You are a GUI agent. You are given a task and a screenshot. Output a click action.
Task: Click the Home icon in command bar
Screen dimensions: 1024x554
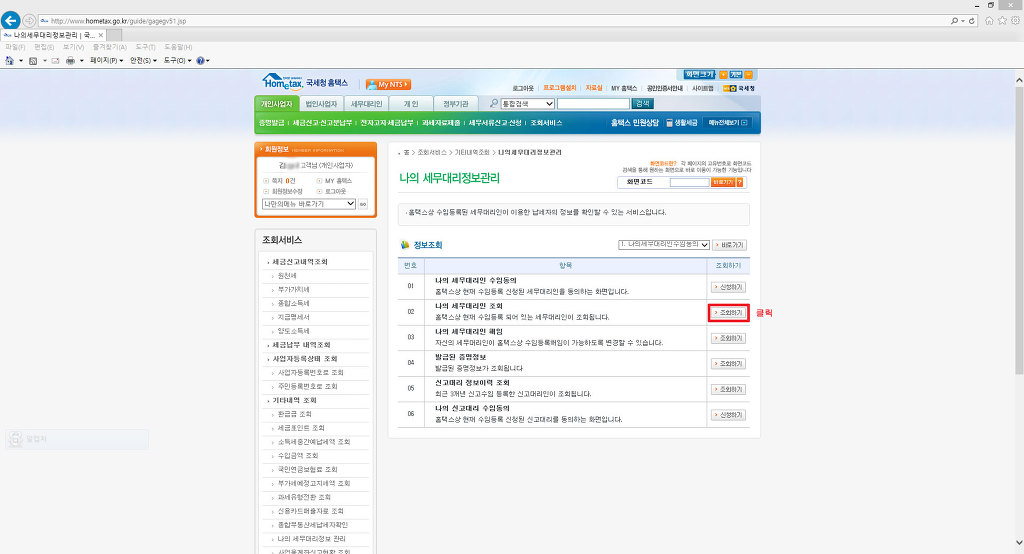tap(9, 61)
